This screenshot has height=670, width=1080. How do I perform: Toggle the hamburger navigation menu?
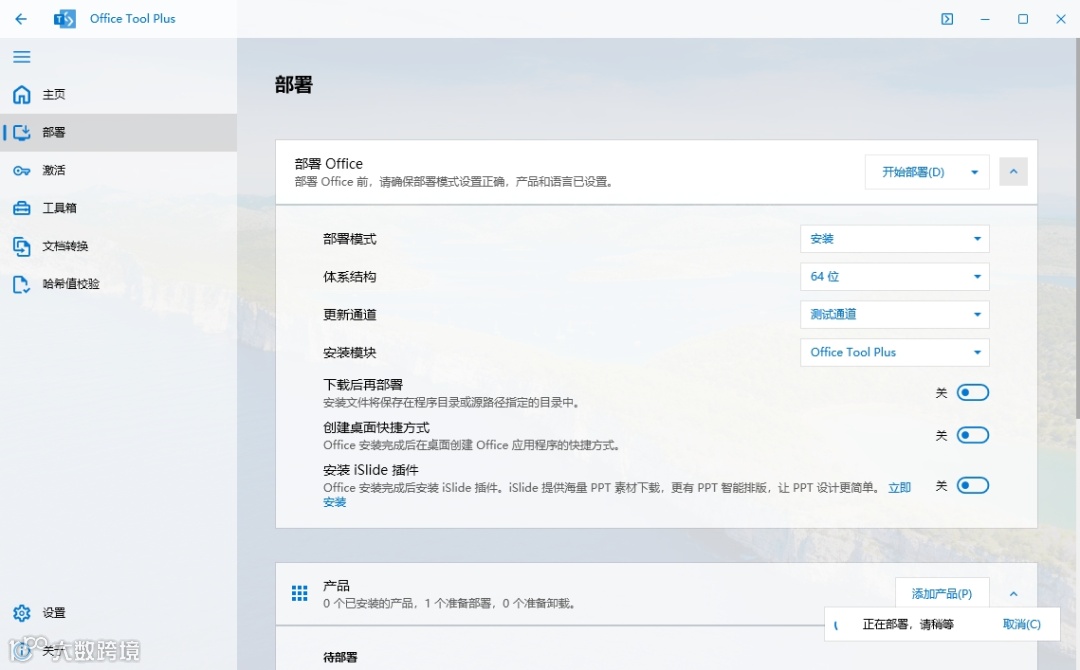coord(21,56)
